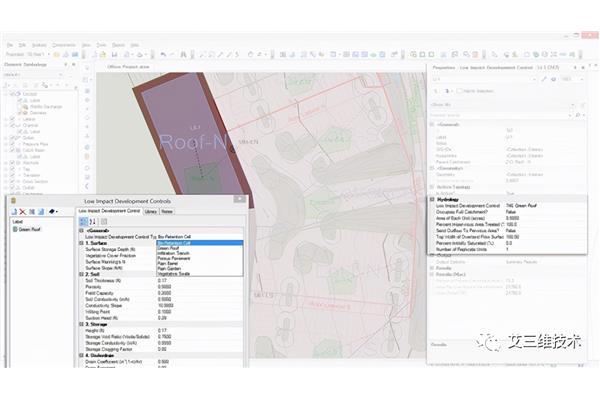Click the zoom-to eye icon in Properties panel
600x400 pixels.
[554, 79]
